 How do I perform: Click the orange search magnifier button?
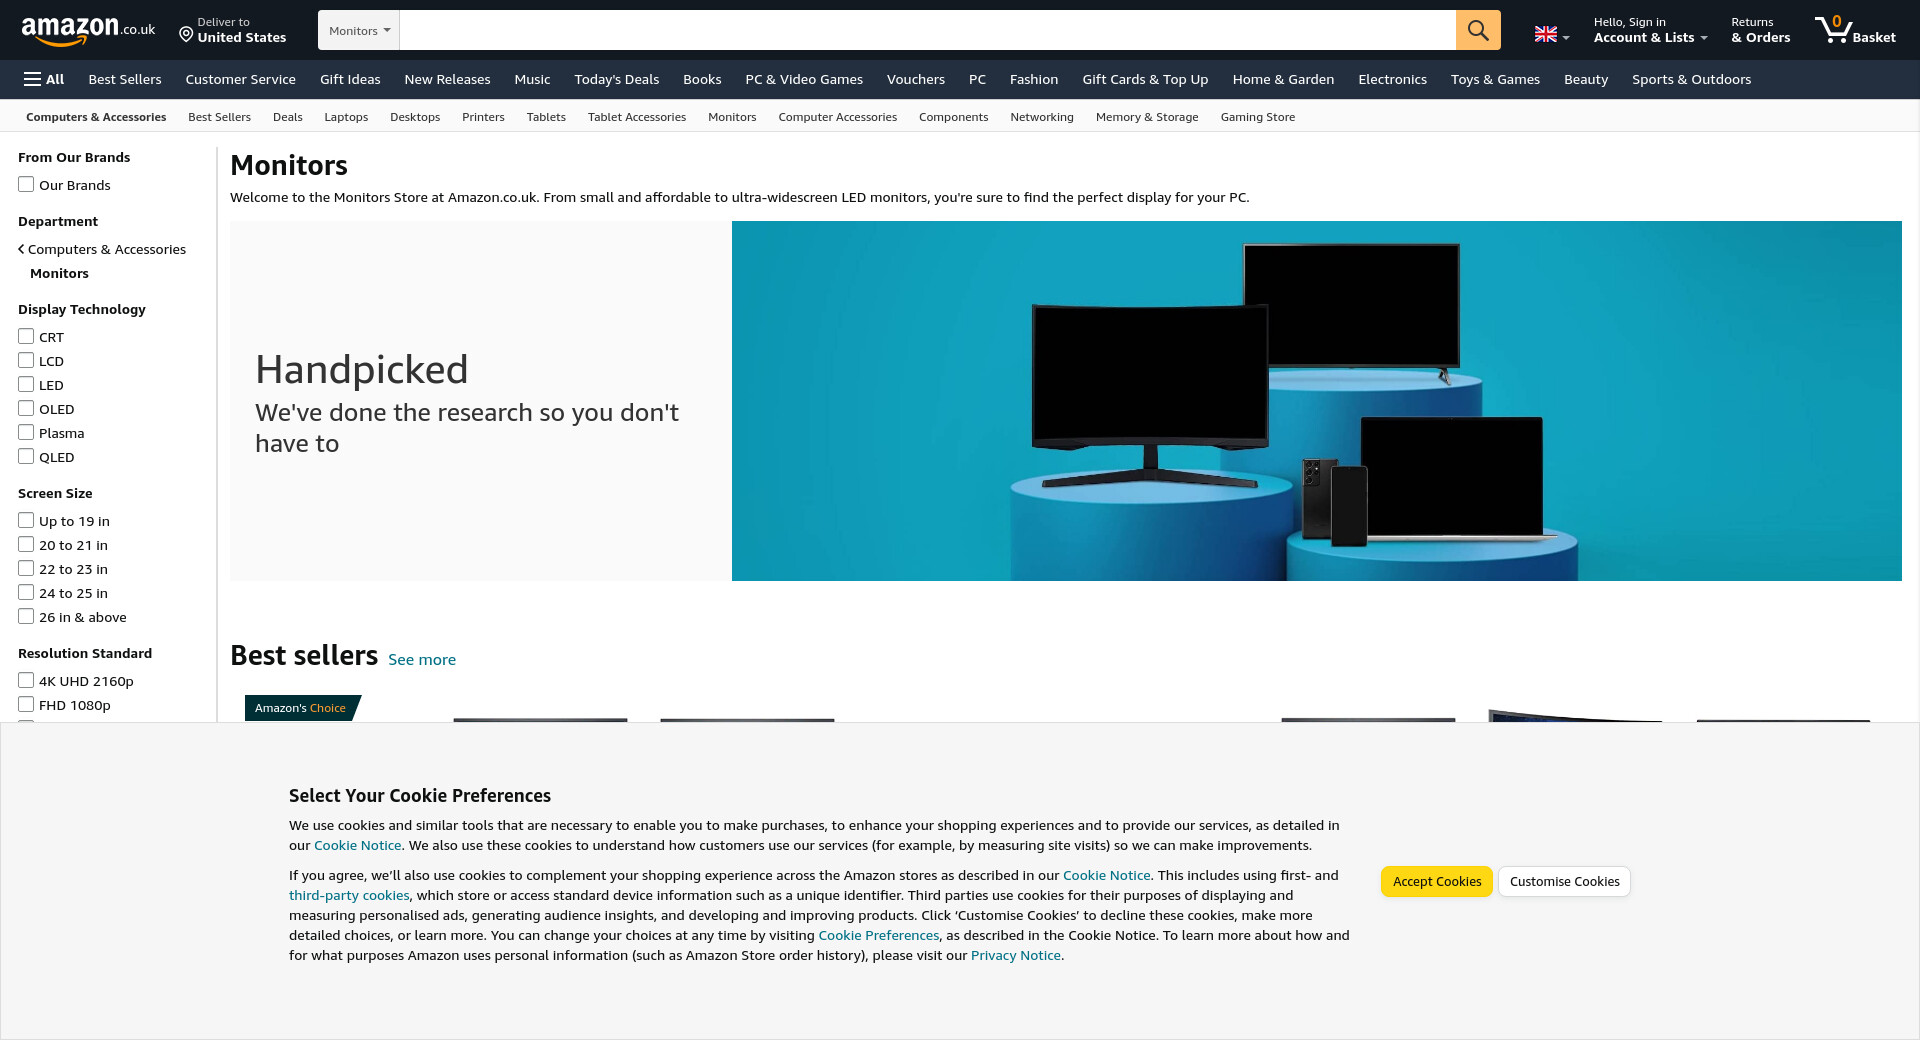(x=1478, y=30)
